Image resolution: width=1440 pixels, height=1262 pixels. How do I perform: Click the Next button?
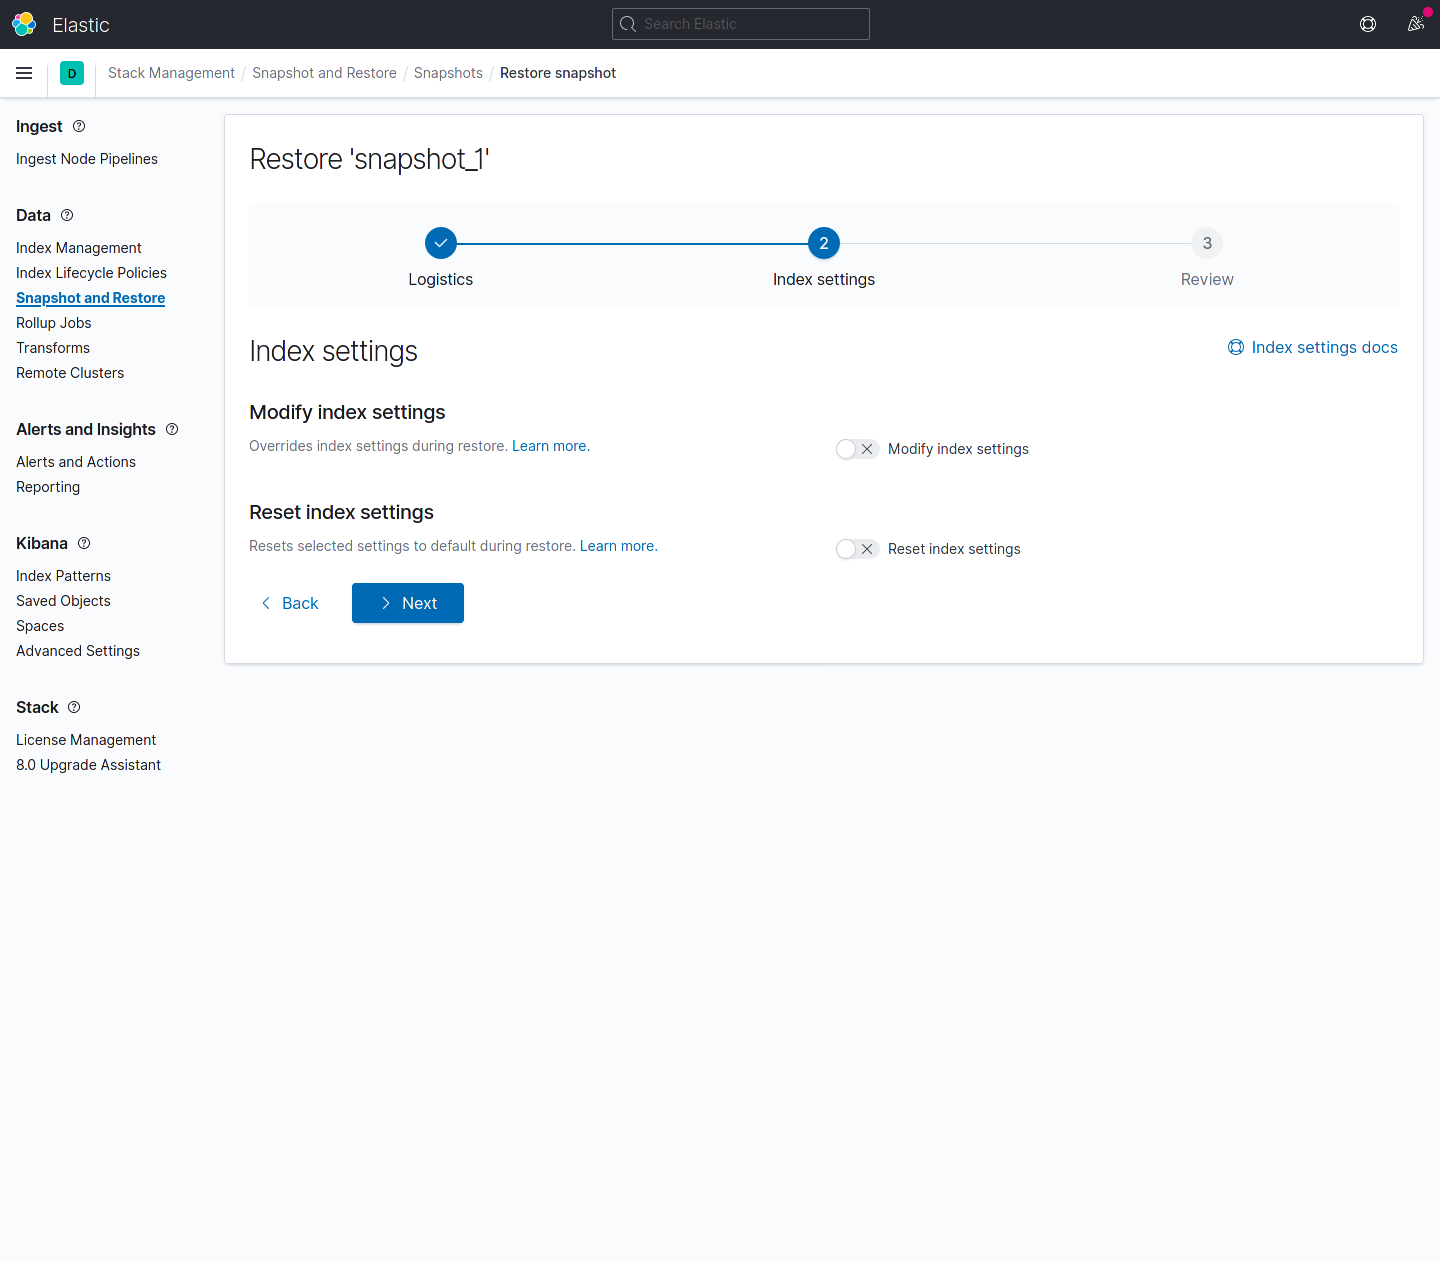(408, 603)
